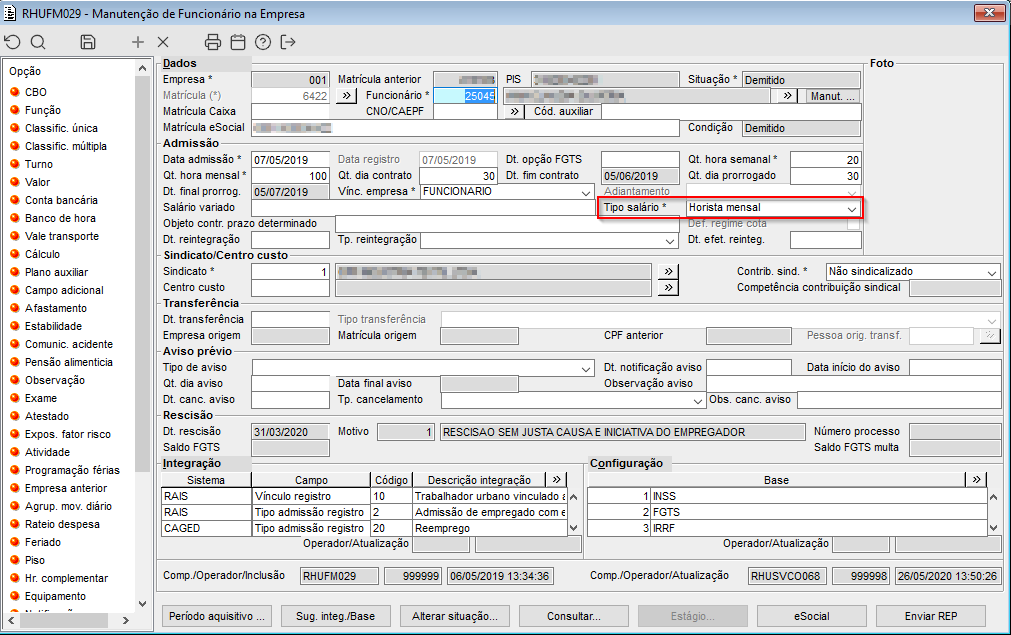Click the Sug. integ./Base button
1011x635 pixels.
click(x=335, y=616)
